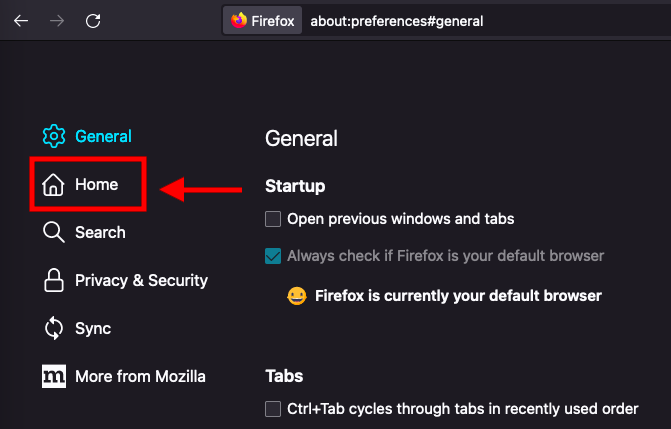
Task: Click the about:preferences#general URL text
Action: tap(396, 20)
